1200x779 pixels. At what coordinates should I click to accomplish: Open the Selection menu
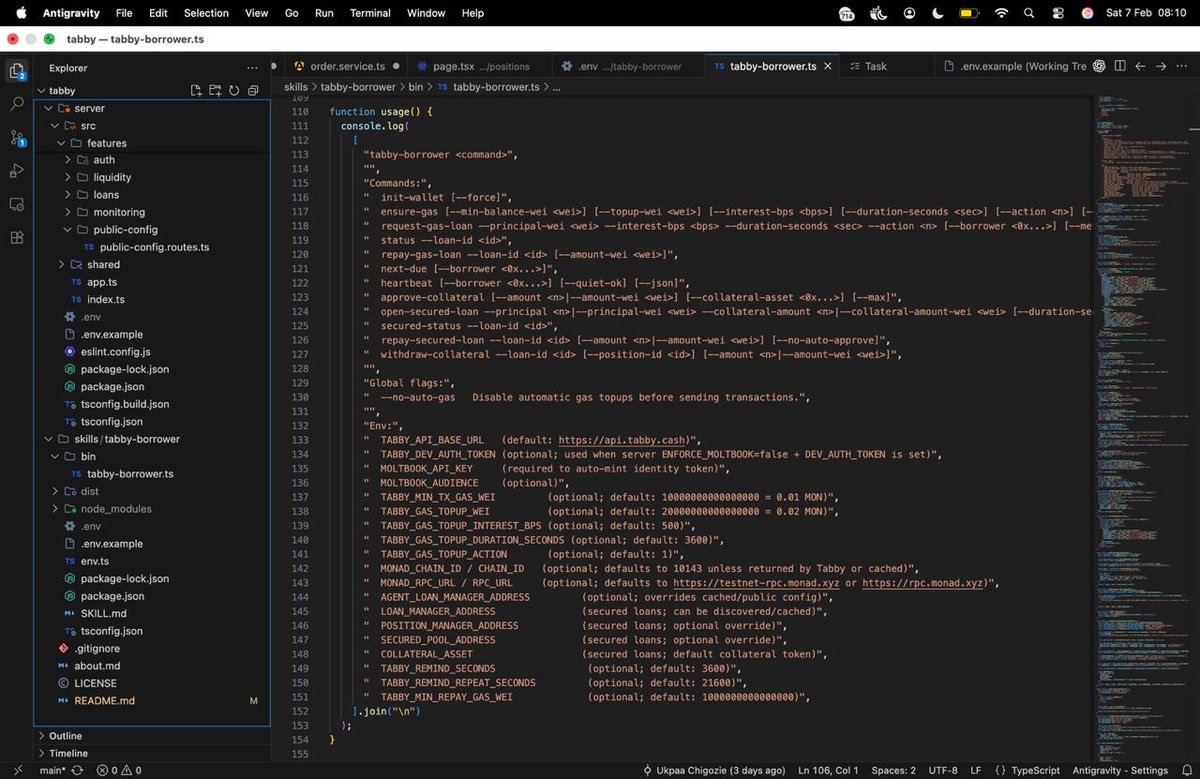coord(206,13)
